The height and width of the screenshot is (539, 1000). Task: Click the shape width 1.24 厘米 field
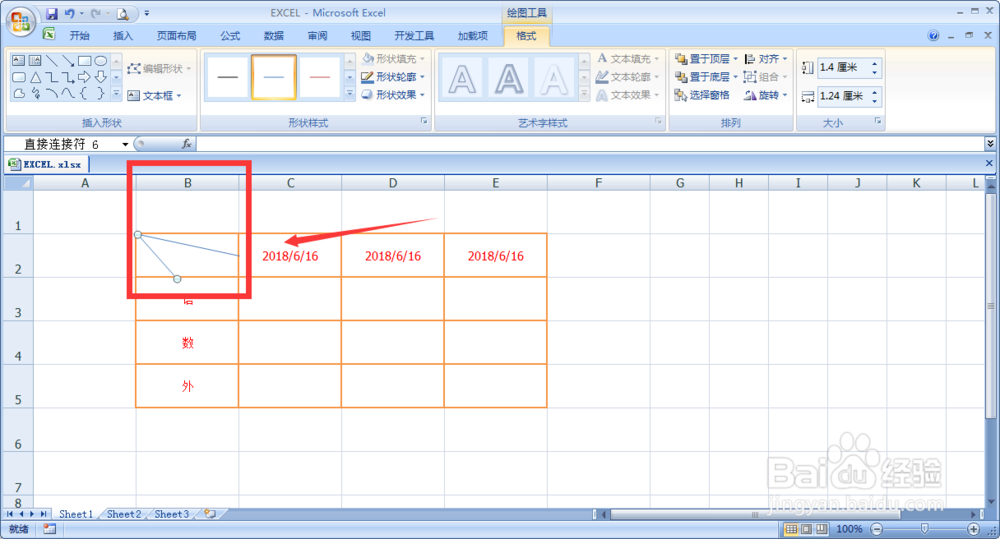pyautogui.click(x=844, y=96)
